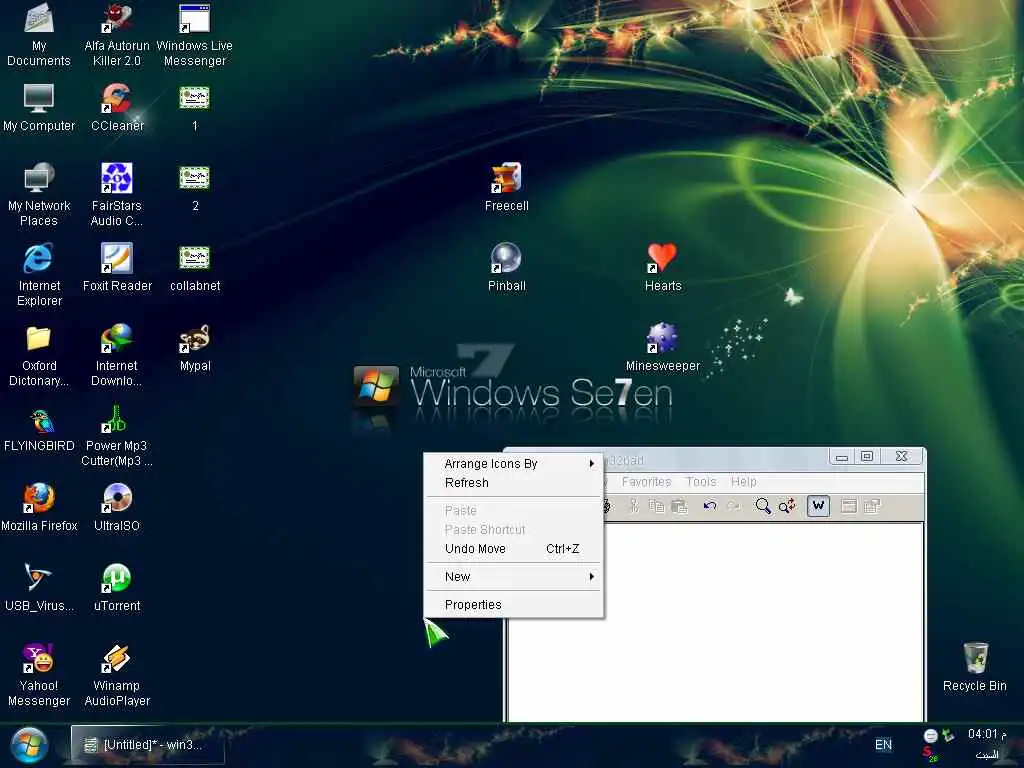Select the collabnet file icon
Image resolution: width=1024 pixels, height=768 pixels.
(x=195, y=268)
